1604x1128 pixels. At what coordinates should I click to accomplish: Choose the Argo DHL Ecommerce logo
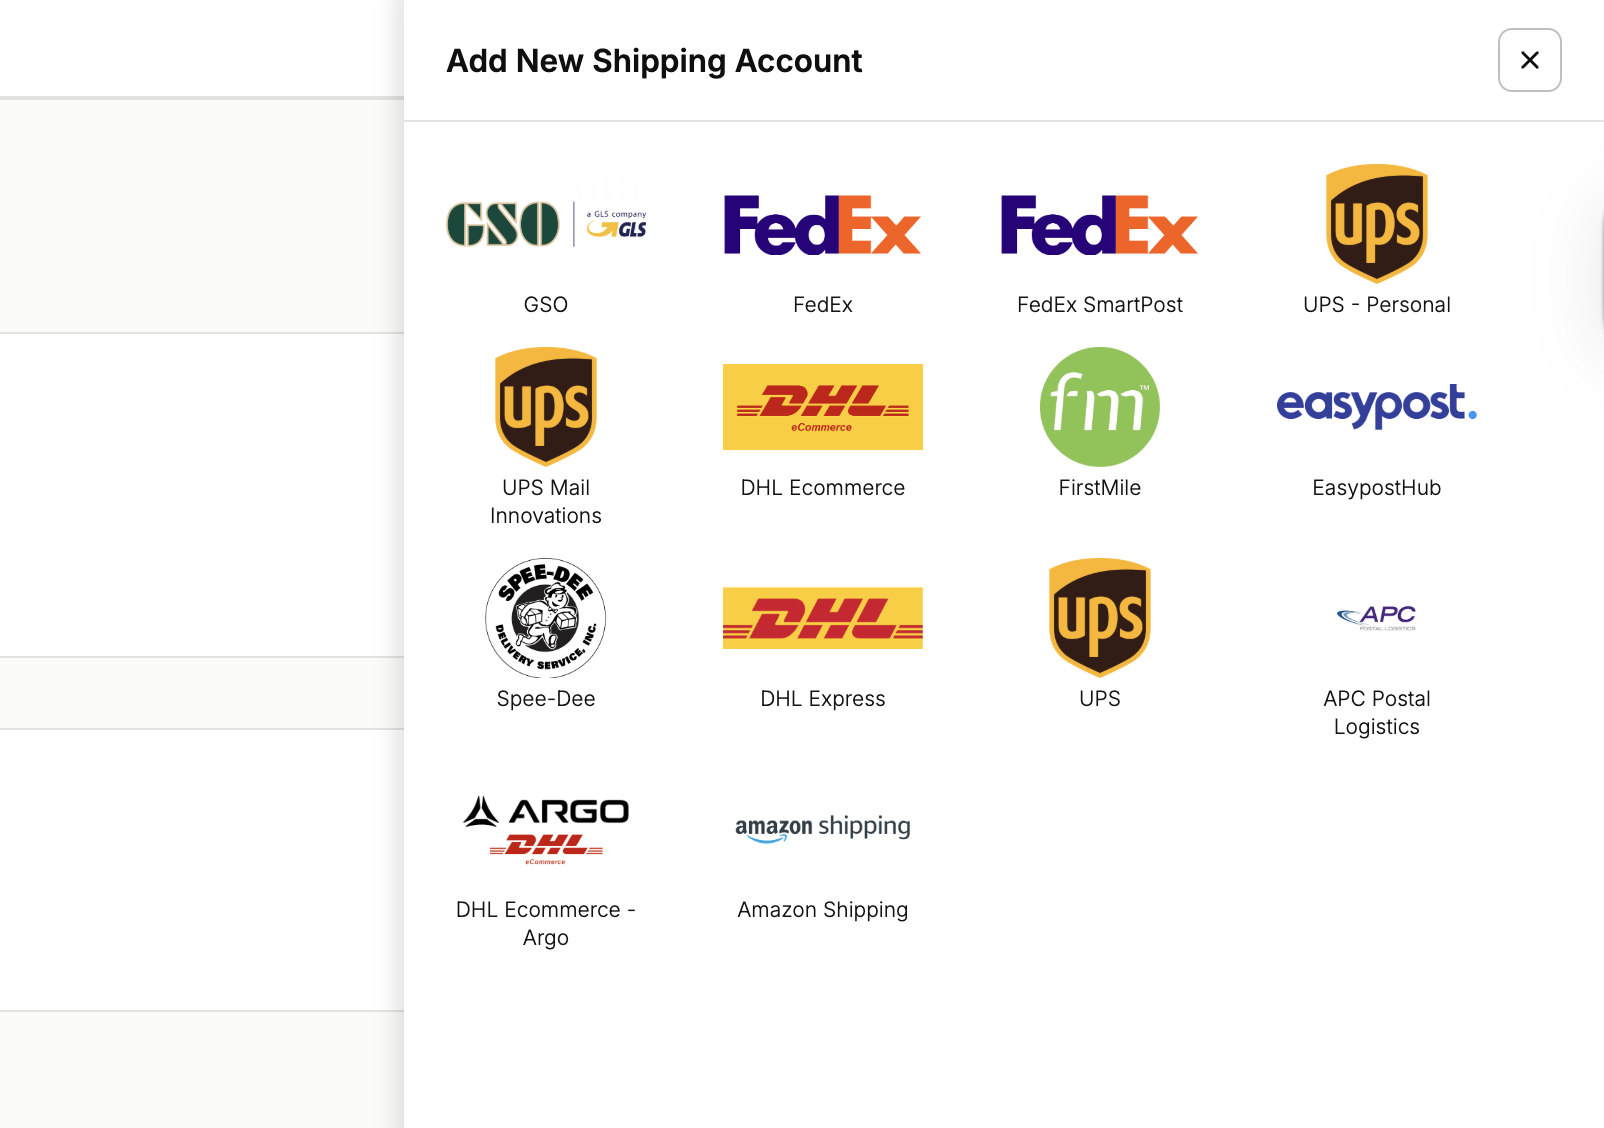click(x=546, y=829)
